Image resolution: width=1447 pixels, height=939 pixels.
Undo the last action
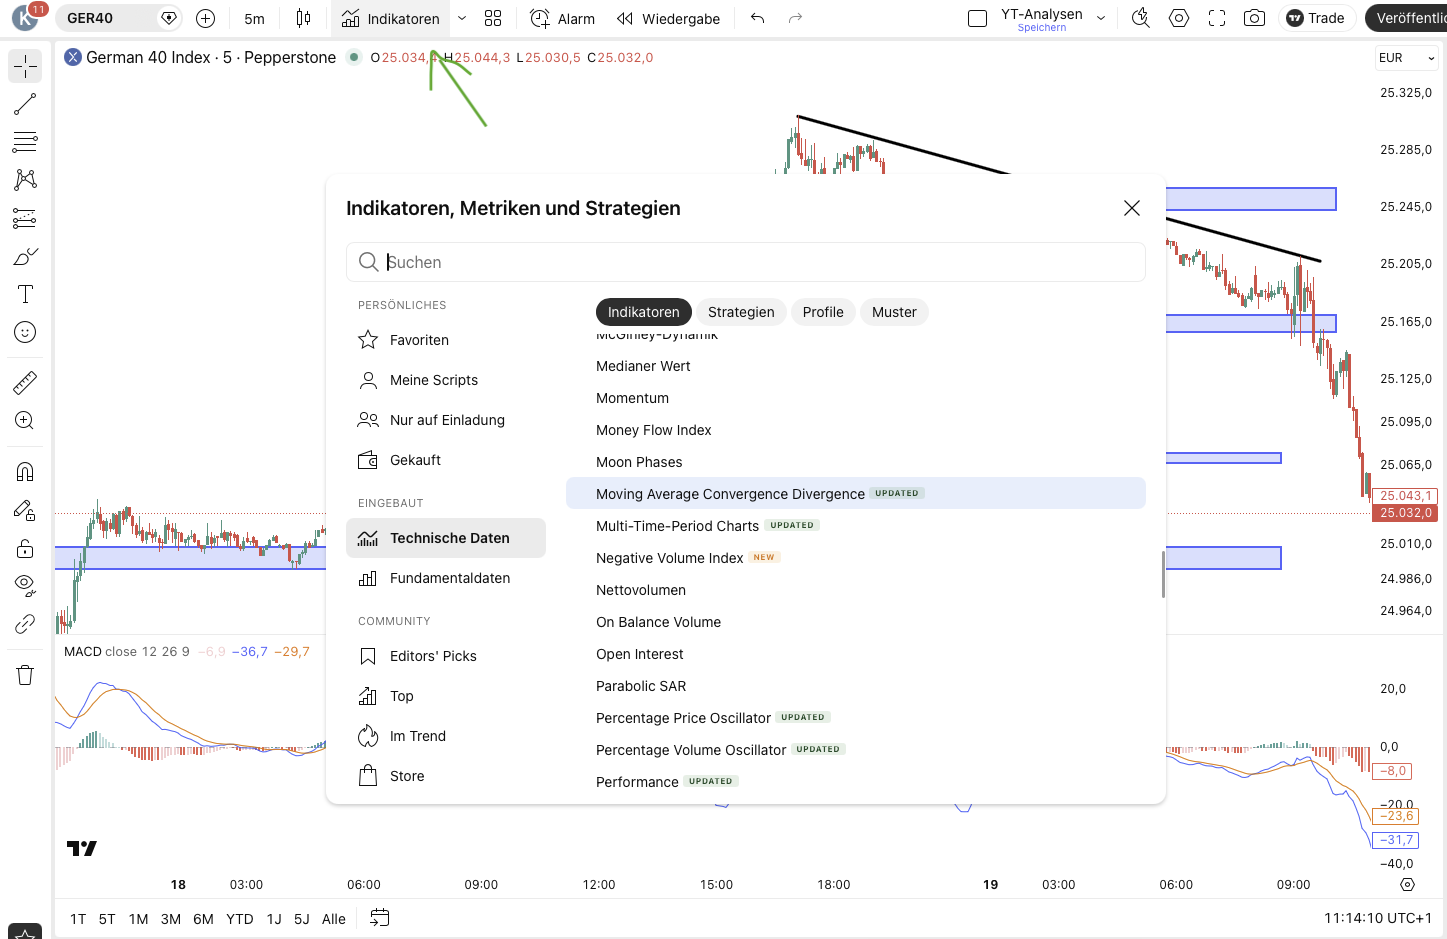click(x=757, y=18)
